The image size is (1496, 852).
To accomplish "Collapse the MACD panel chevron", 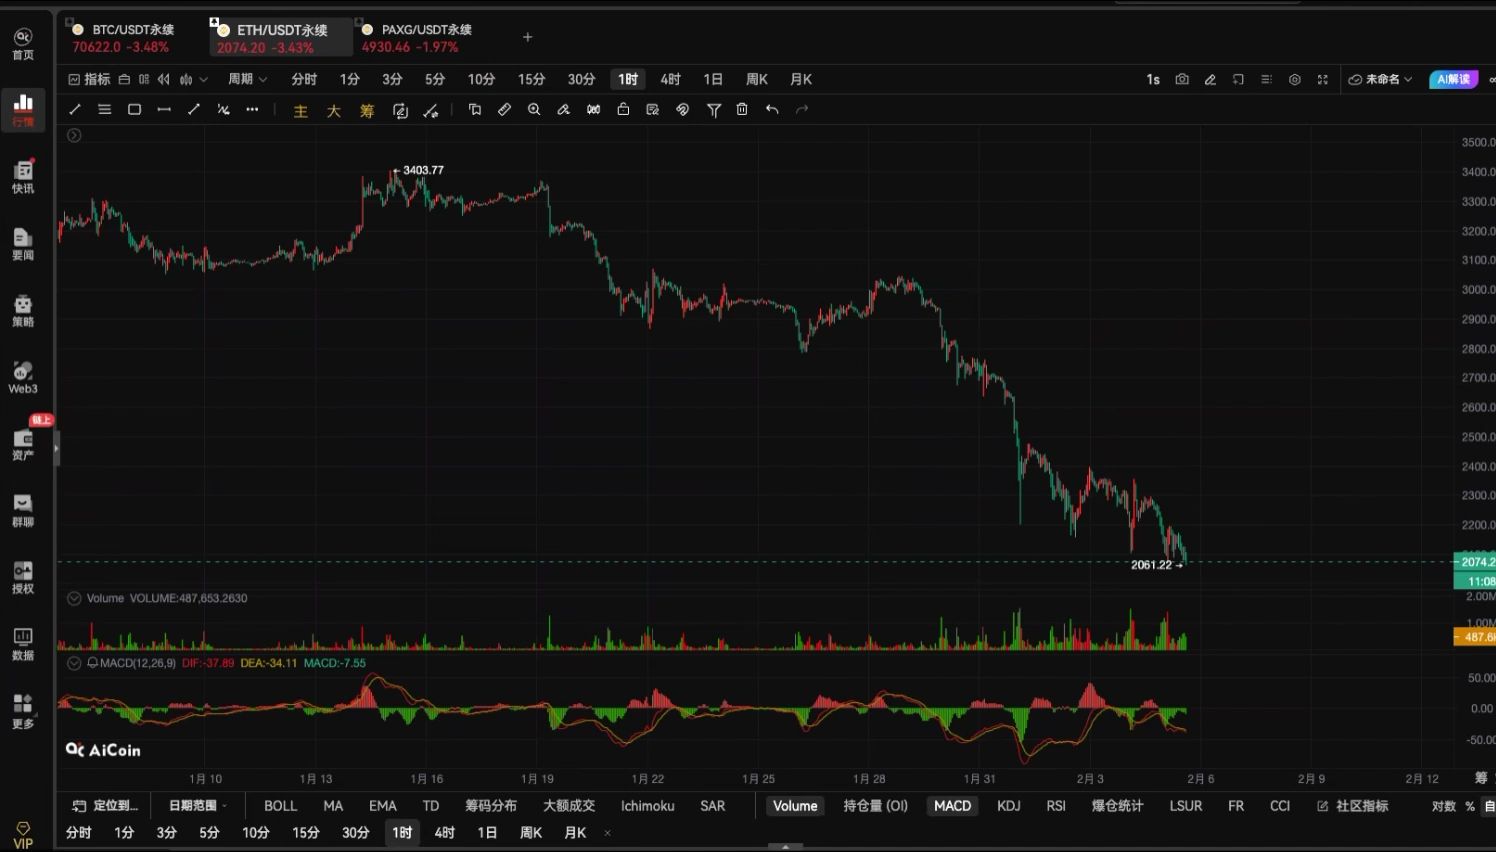I will click(x=74, y=663).
